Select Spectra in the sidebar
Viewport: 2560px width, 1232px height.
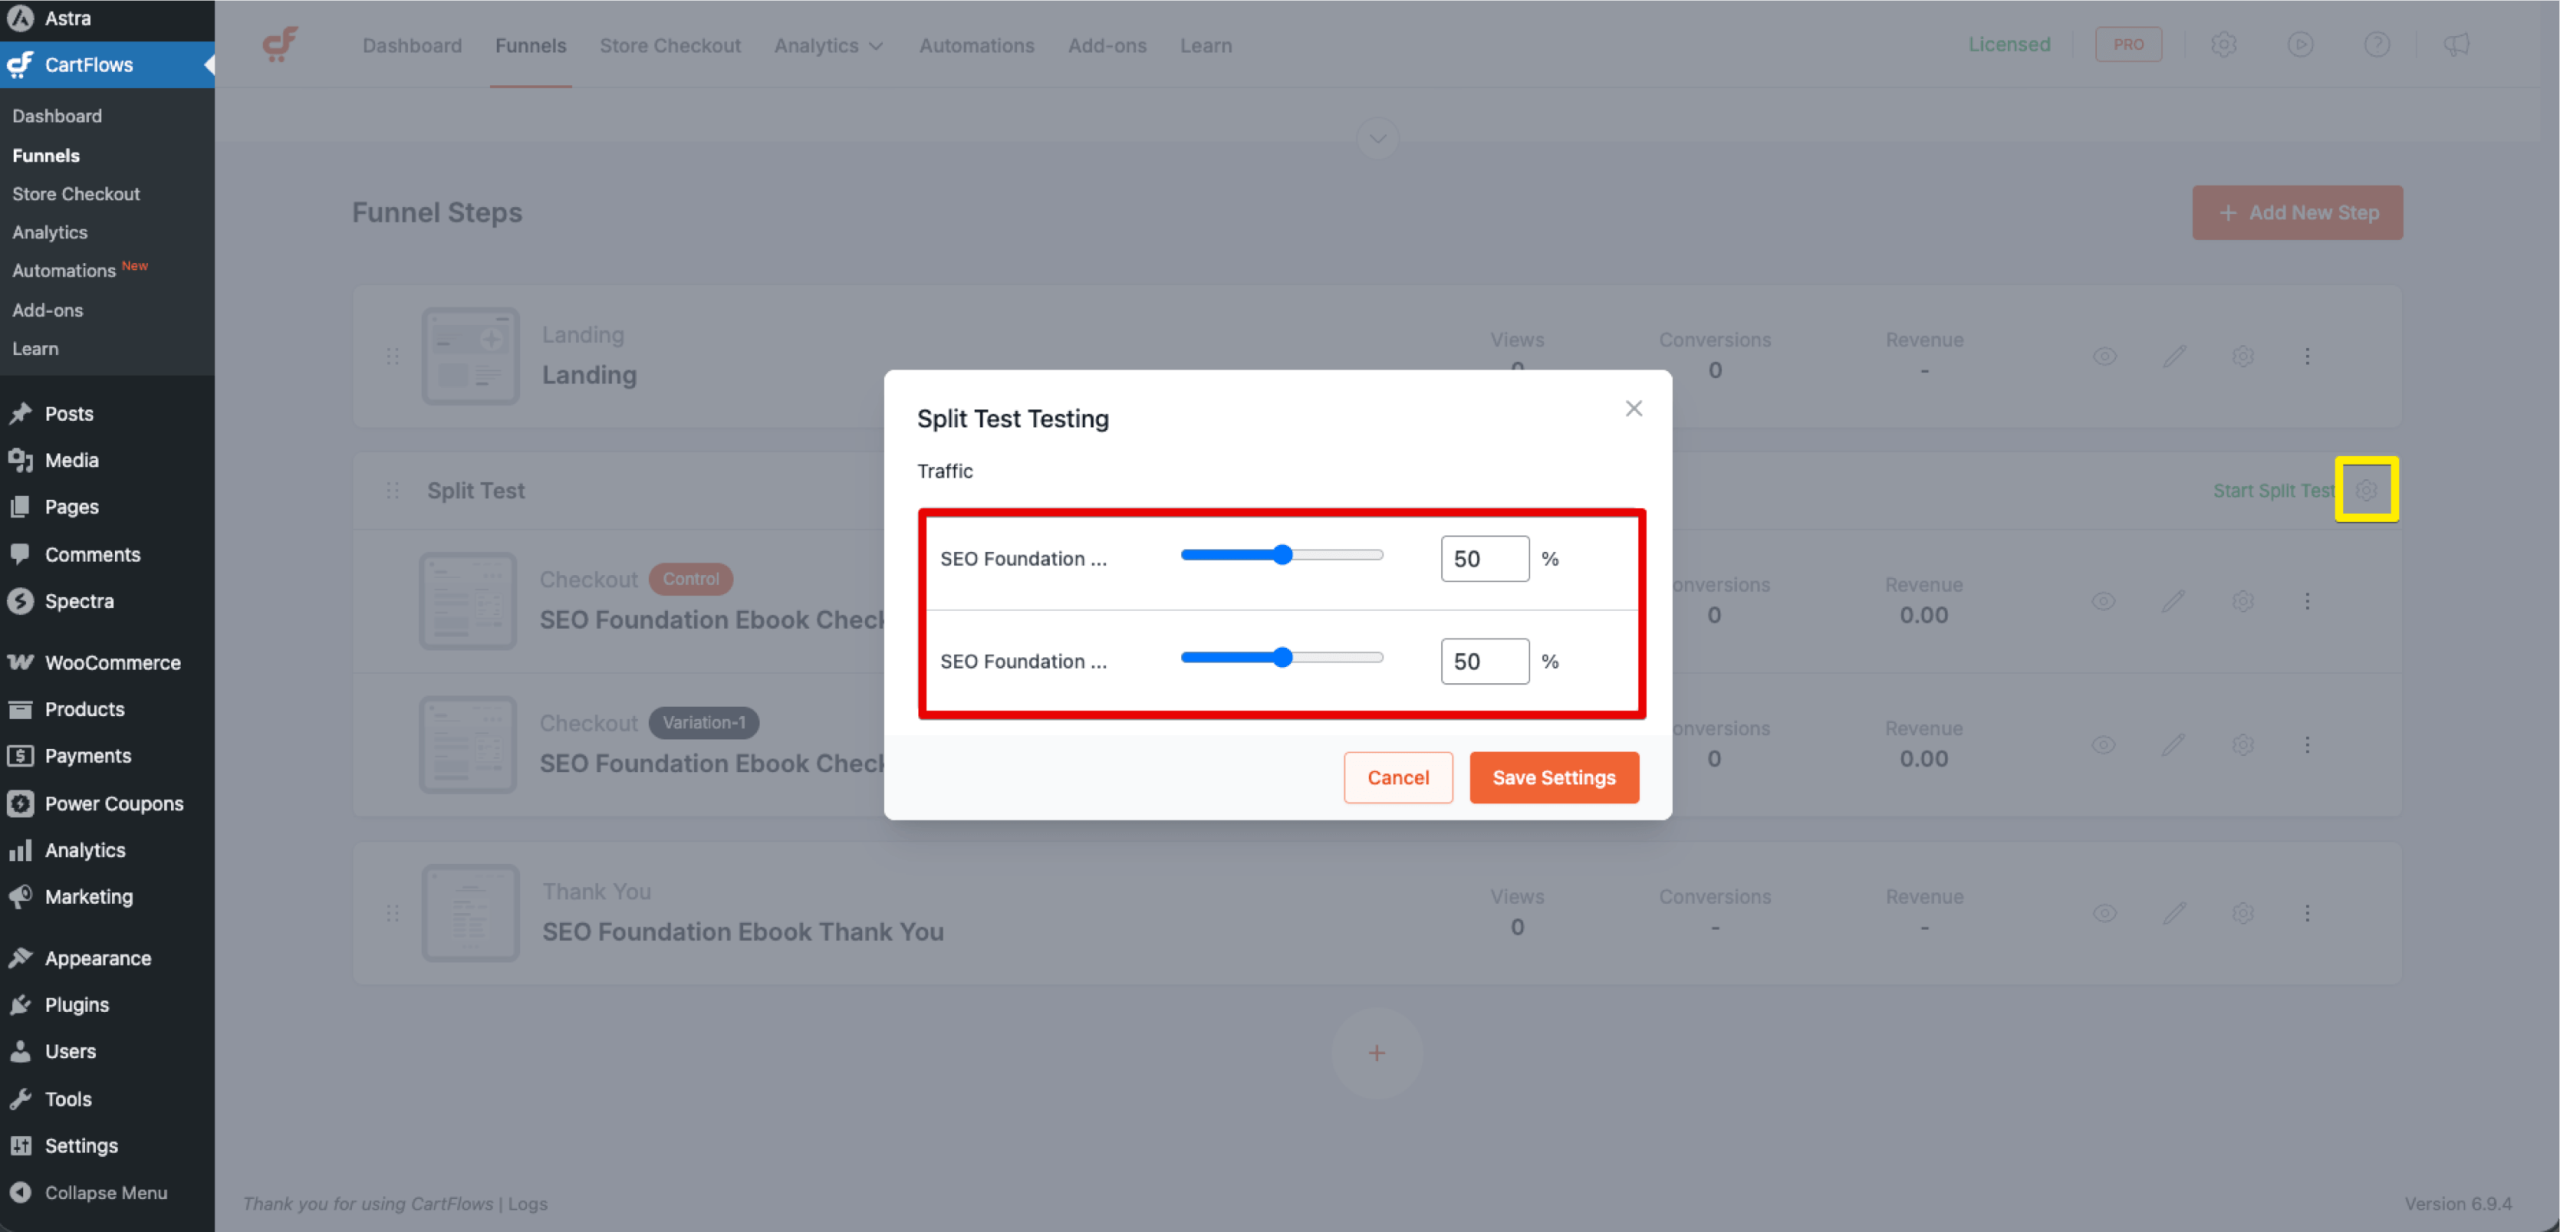(x=79, y=601)
